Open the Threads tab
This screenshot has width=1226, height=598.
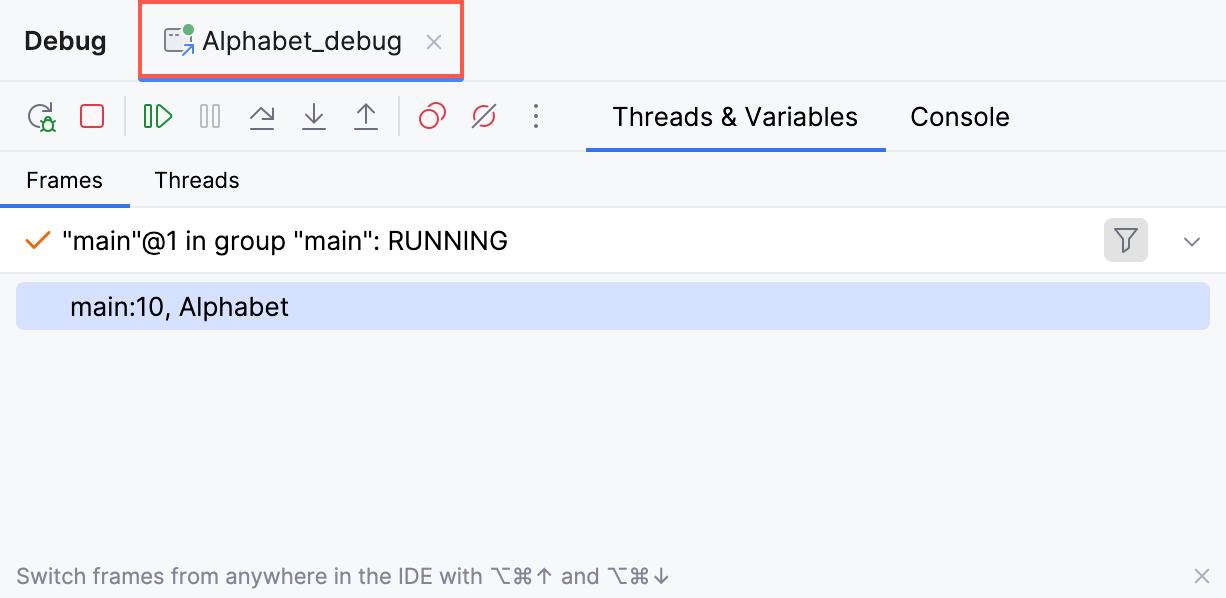click(x=196, y=180)
